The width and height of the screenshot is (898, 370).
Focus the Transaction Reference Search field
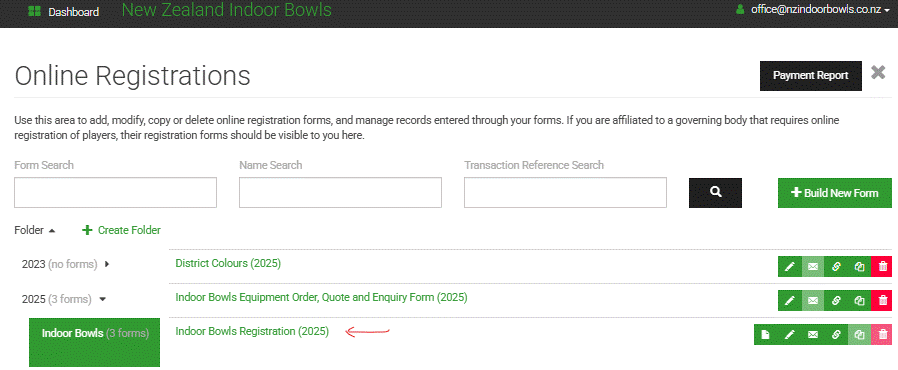[565, 192]
